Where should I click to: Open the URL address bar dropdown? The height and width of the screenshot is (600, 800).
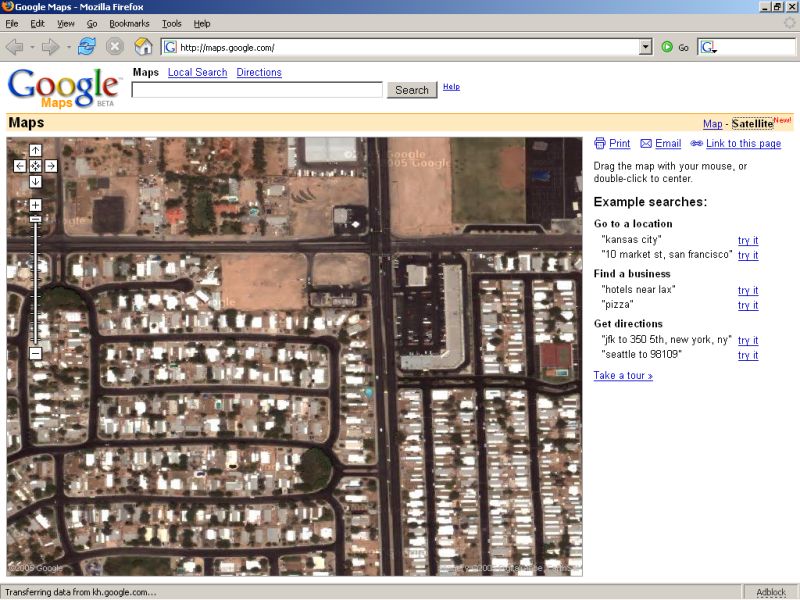coord(645,47)
